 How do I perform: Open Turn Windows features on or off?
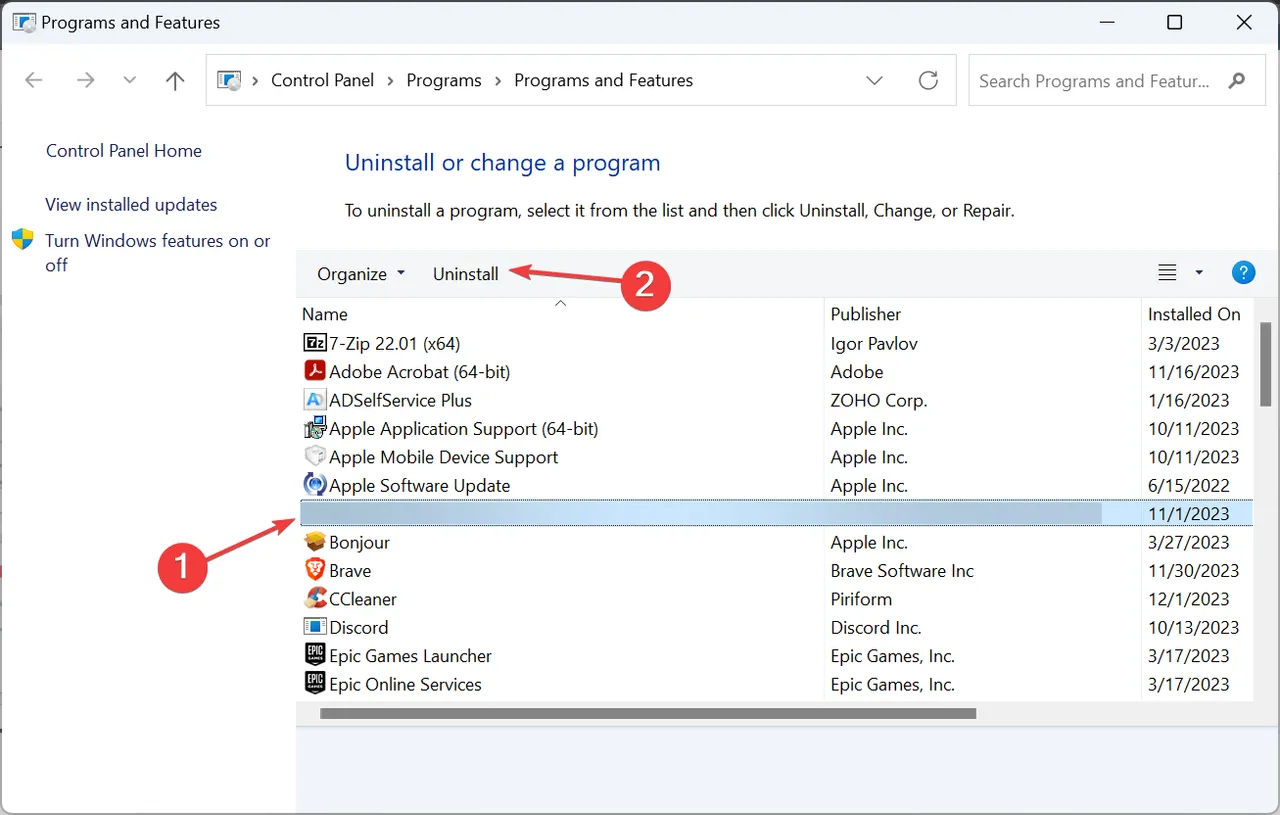coord(158,253)
